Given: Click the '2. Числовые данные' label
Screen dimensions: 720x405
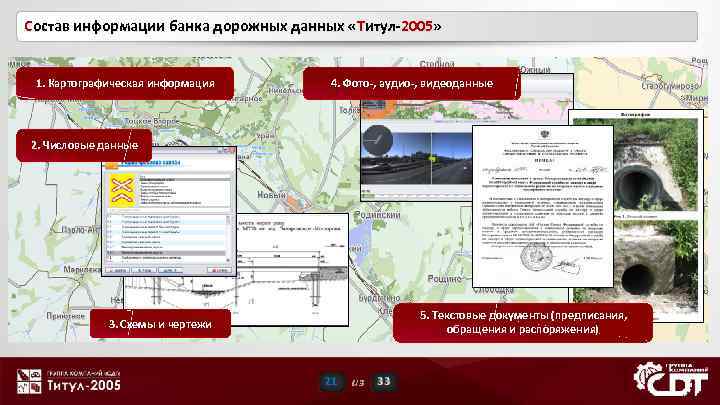Looking at the screenshot, I should 84,145.
